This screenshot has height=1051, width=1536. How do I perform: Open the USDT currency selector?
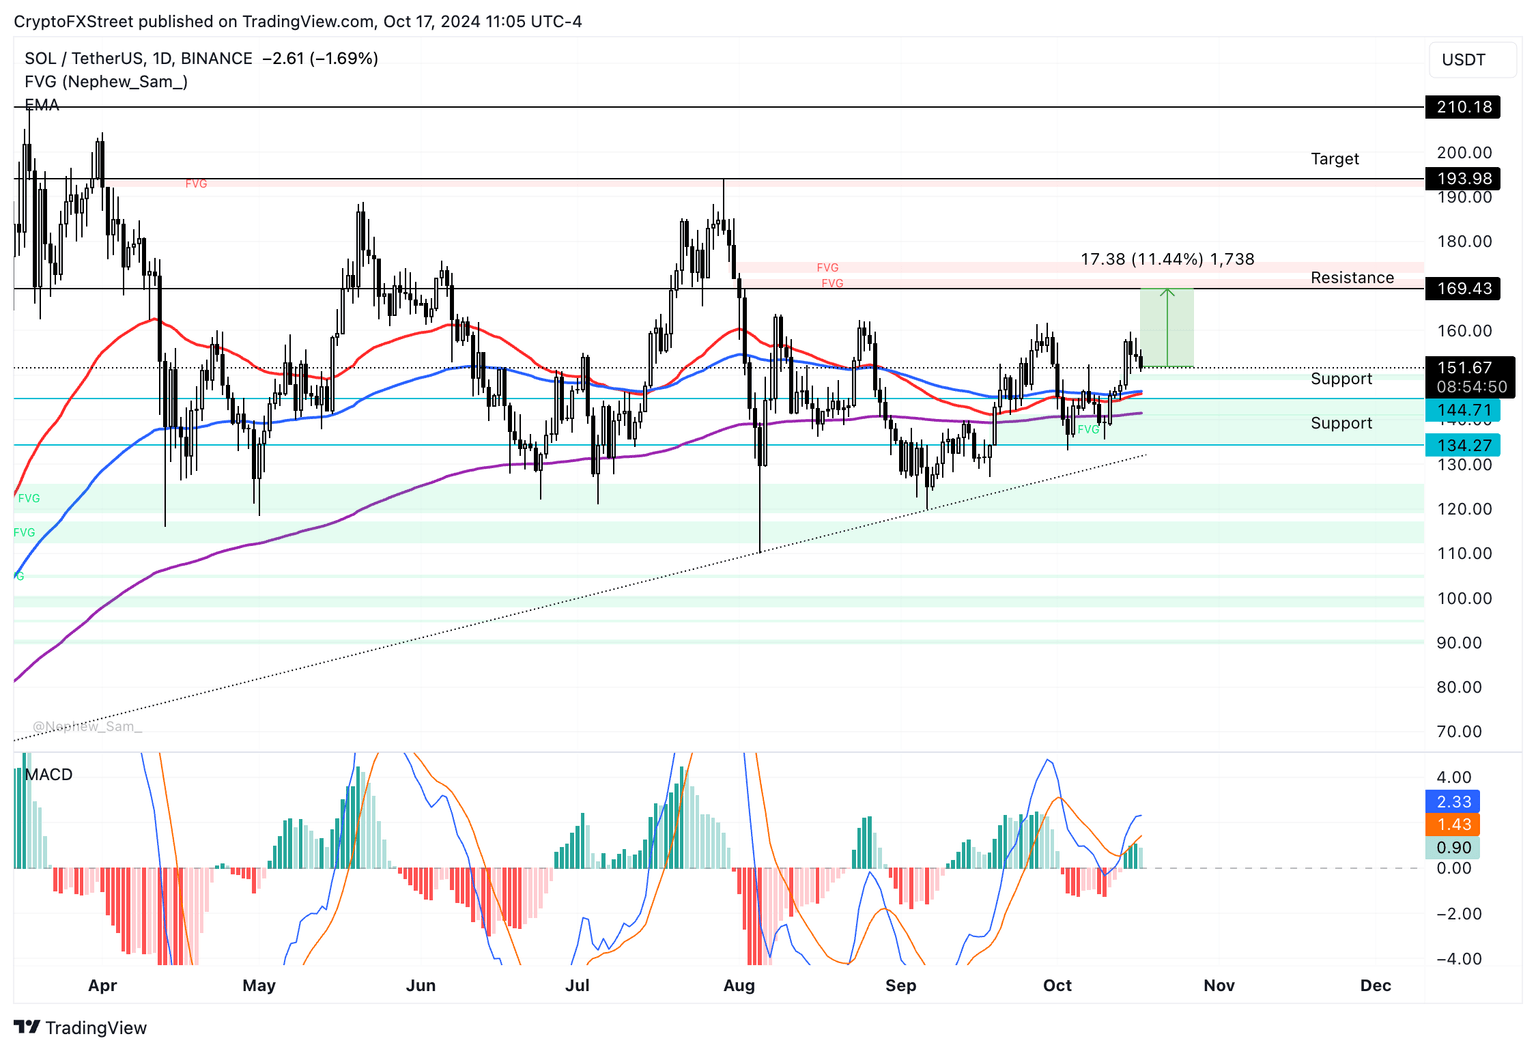pos(1463,60)
